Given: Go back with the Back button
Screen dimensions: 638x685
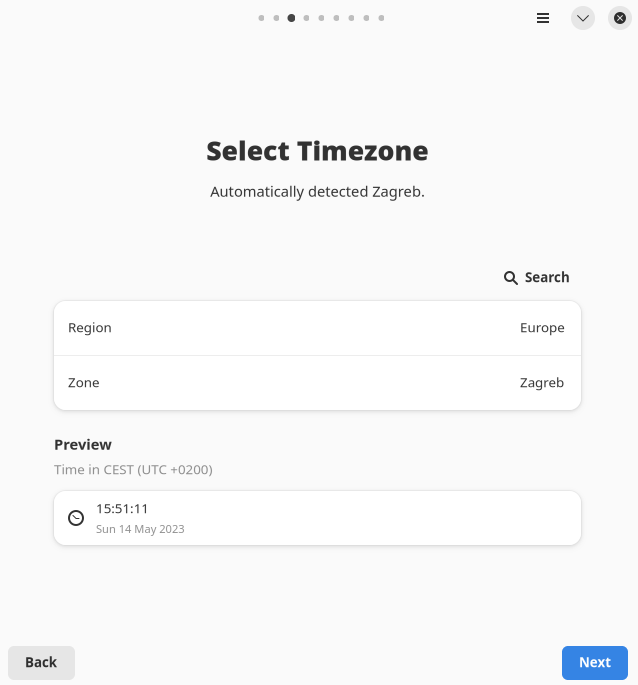Looking at the screenshot, I should click(41, 662).
